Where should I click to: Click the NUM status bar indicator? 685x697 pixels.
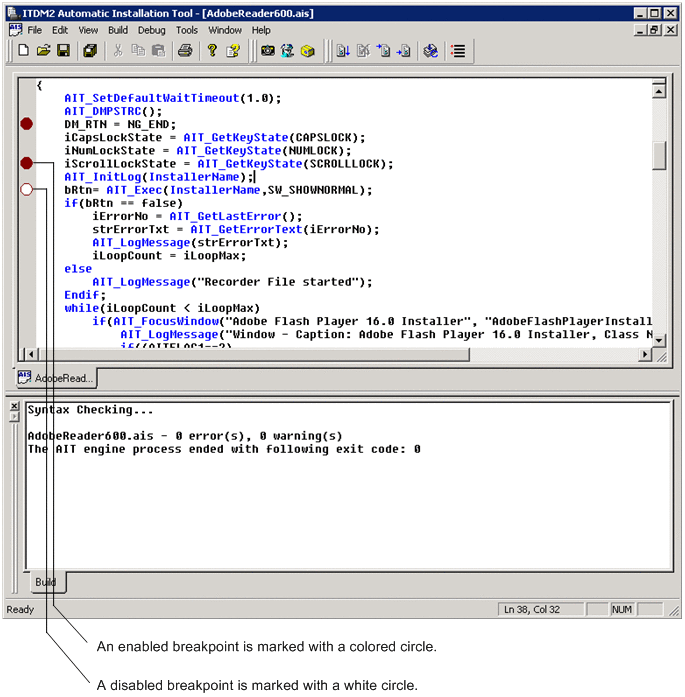(x=621, y=609)
